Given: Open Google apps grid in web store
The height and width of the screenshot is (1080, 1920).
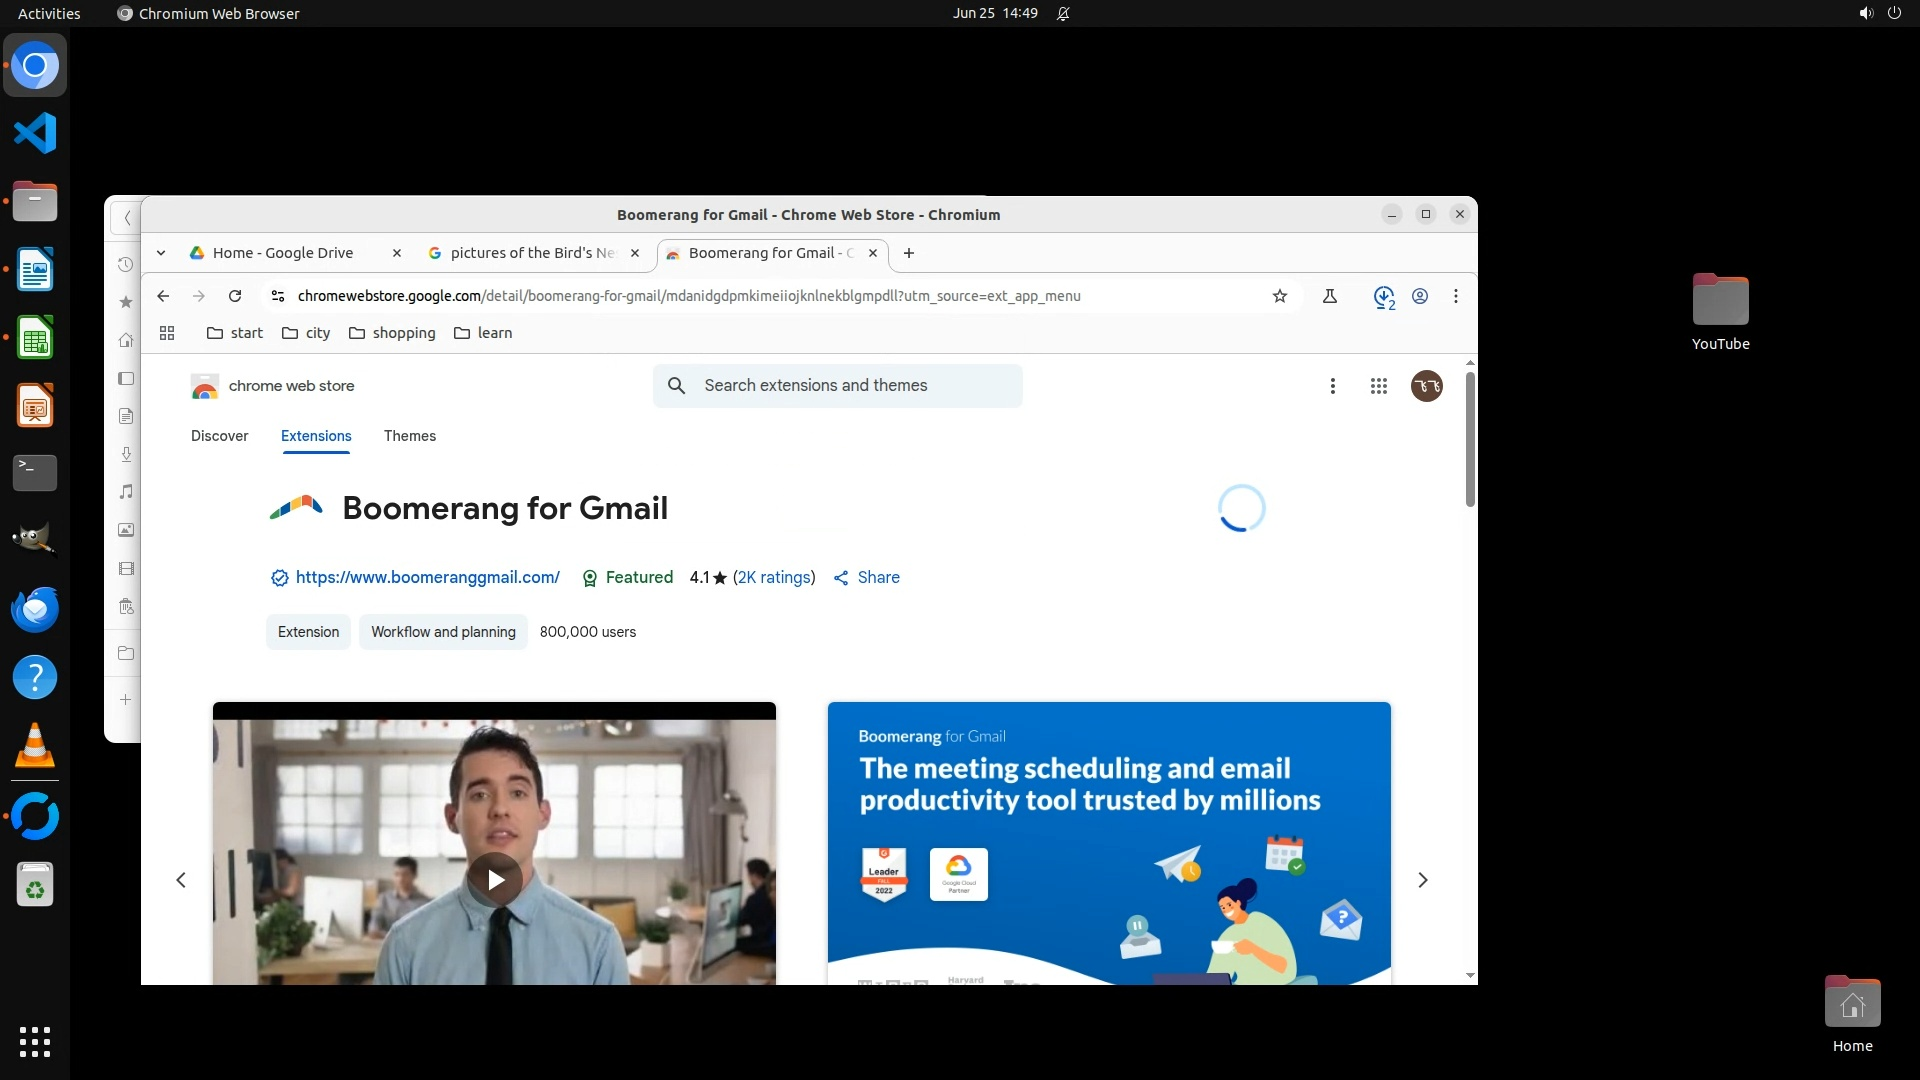Looking at the screenshot, I should point(1378,386).
